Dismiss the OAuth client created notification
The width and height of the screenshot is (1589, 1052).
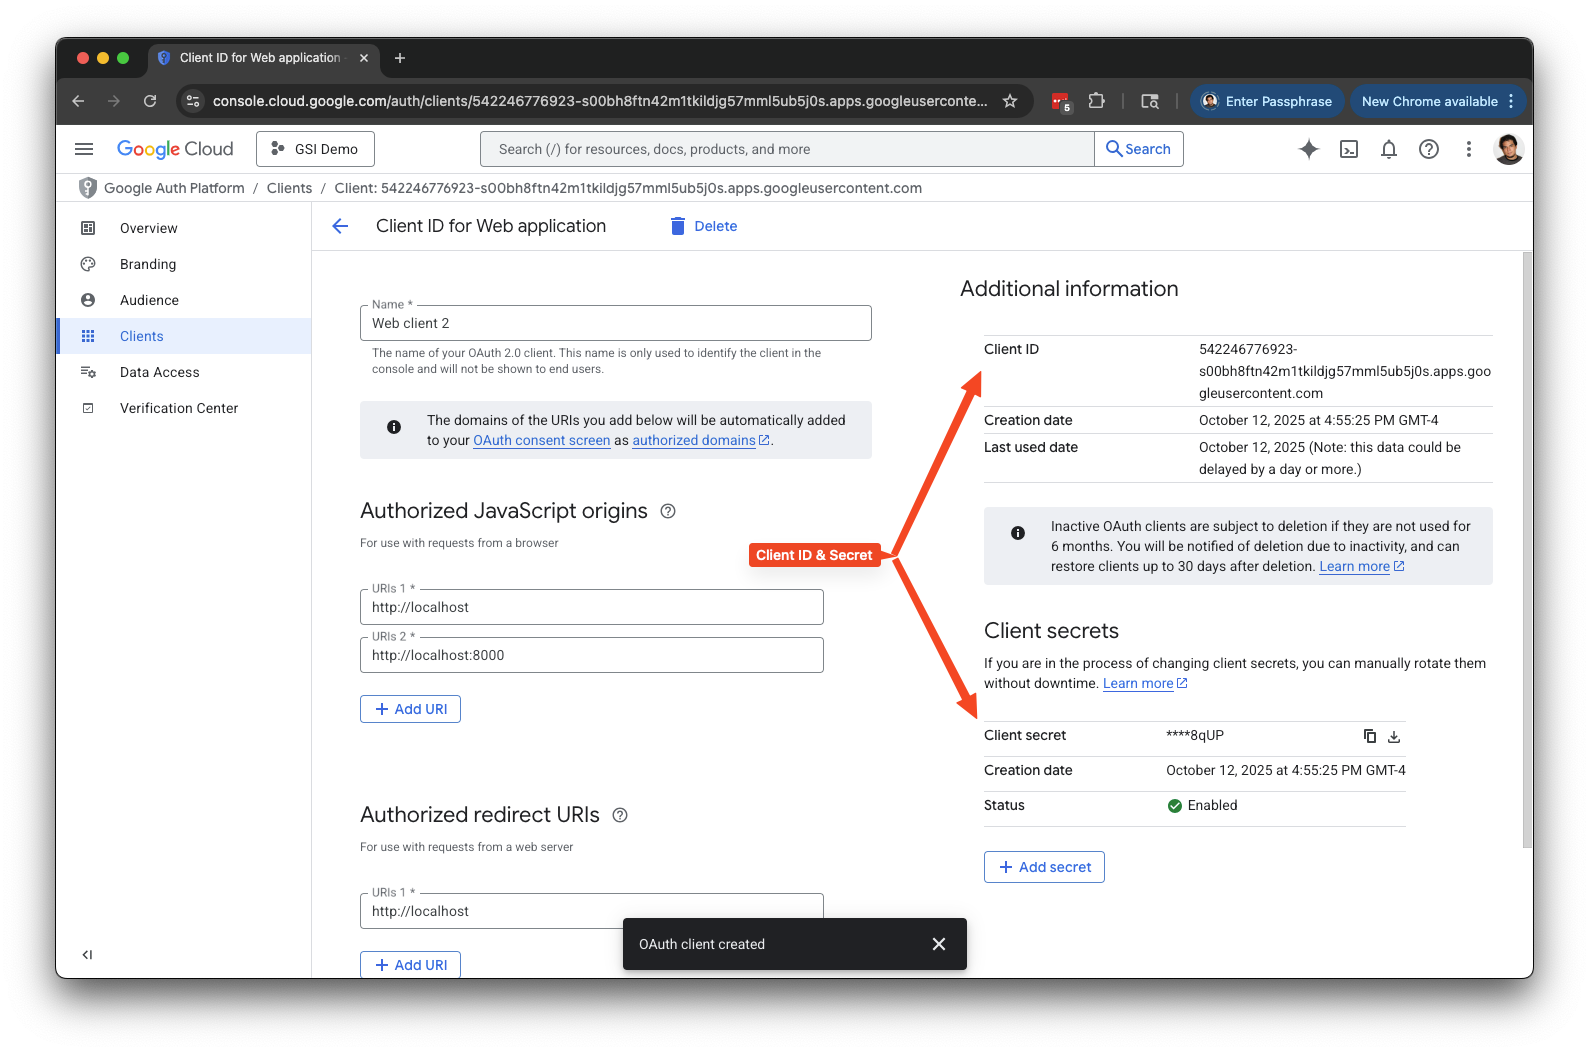point(938,944)
